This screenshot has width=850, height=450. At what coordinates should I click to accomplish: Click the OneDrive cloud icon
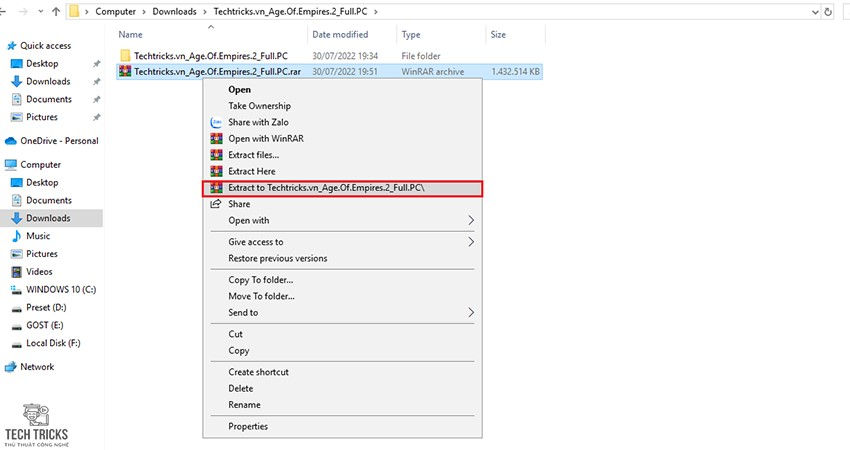point(10,141)
